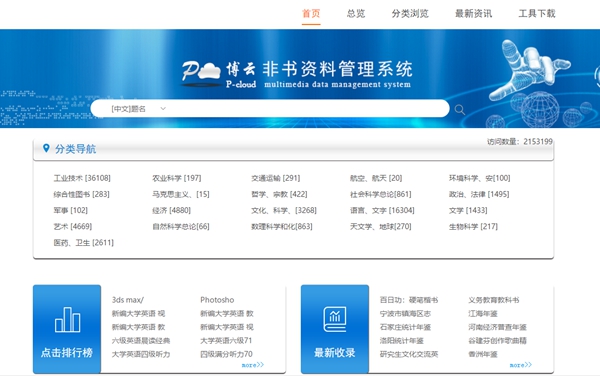Screen dimensions: 600x376
Task: Click the 分类导航 location pin icon
Action: (46, 148)
